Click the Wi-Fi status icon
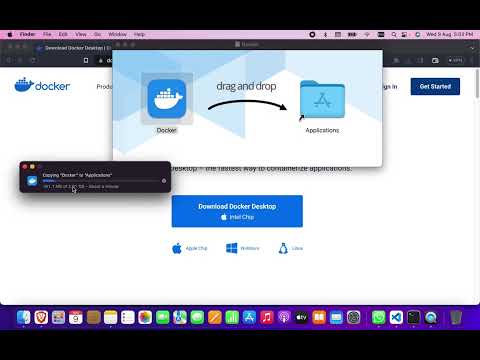 (x=367, y=34)
